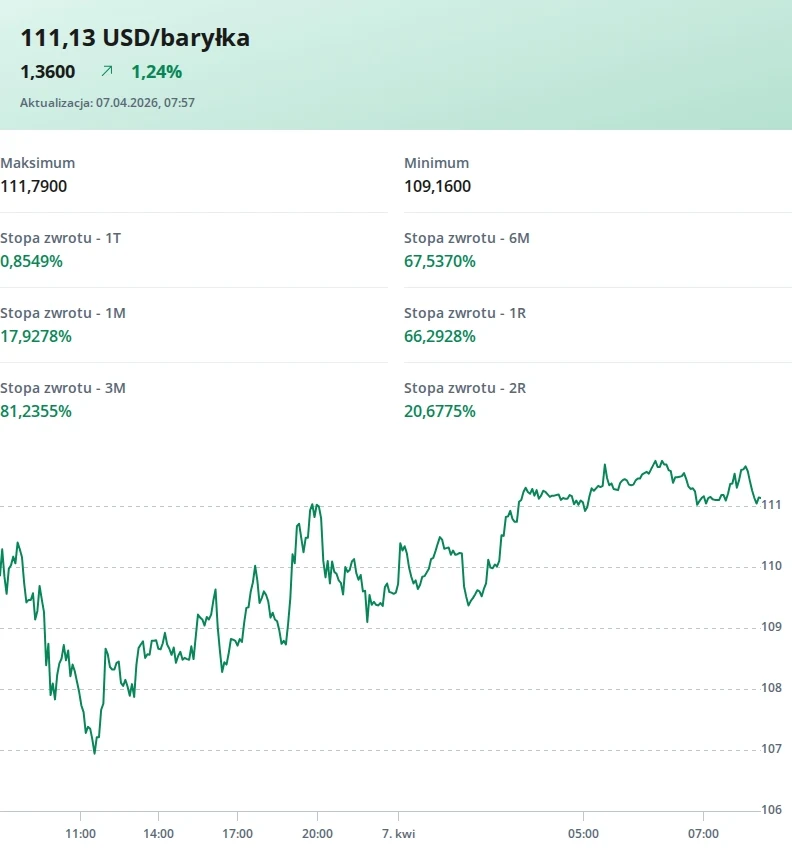Image resolution: width=792 pixels, height=865 pixels.
Task: Click the chart's lowest price dip point
Action: point(95,752)
